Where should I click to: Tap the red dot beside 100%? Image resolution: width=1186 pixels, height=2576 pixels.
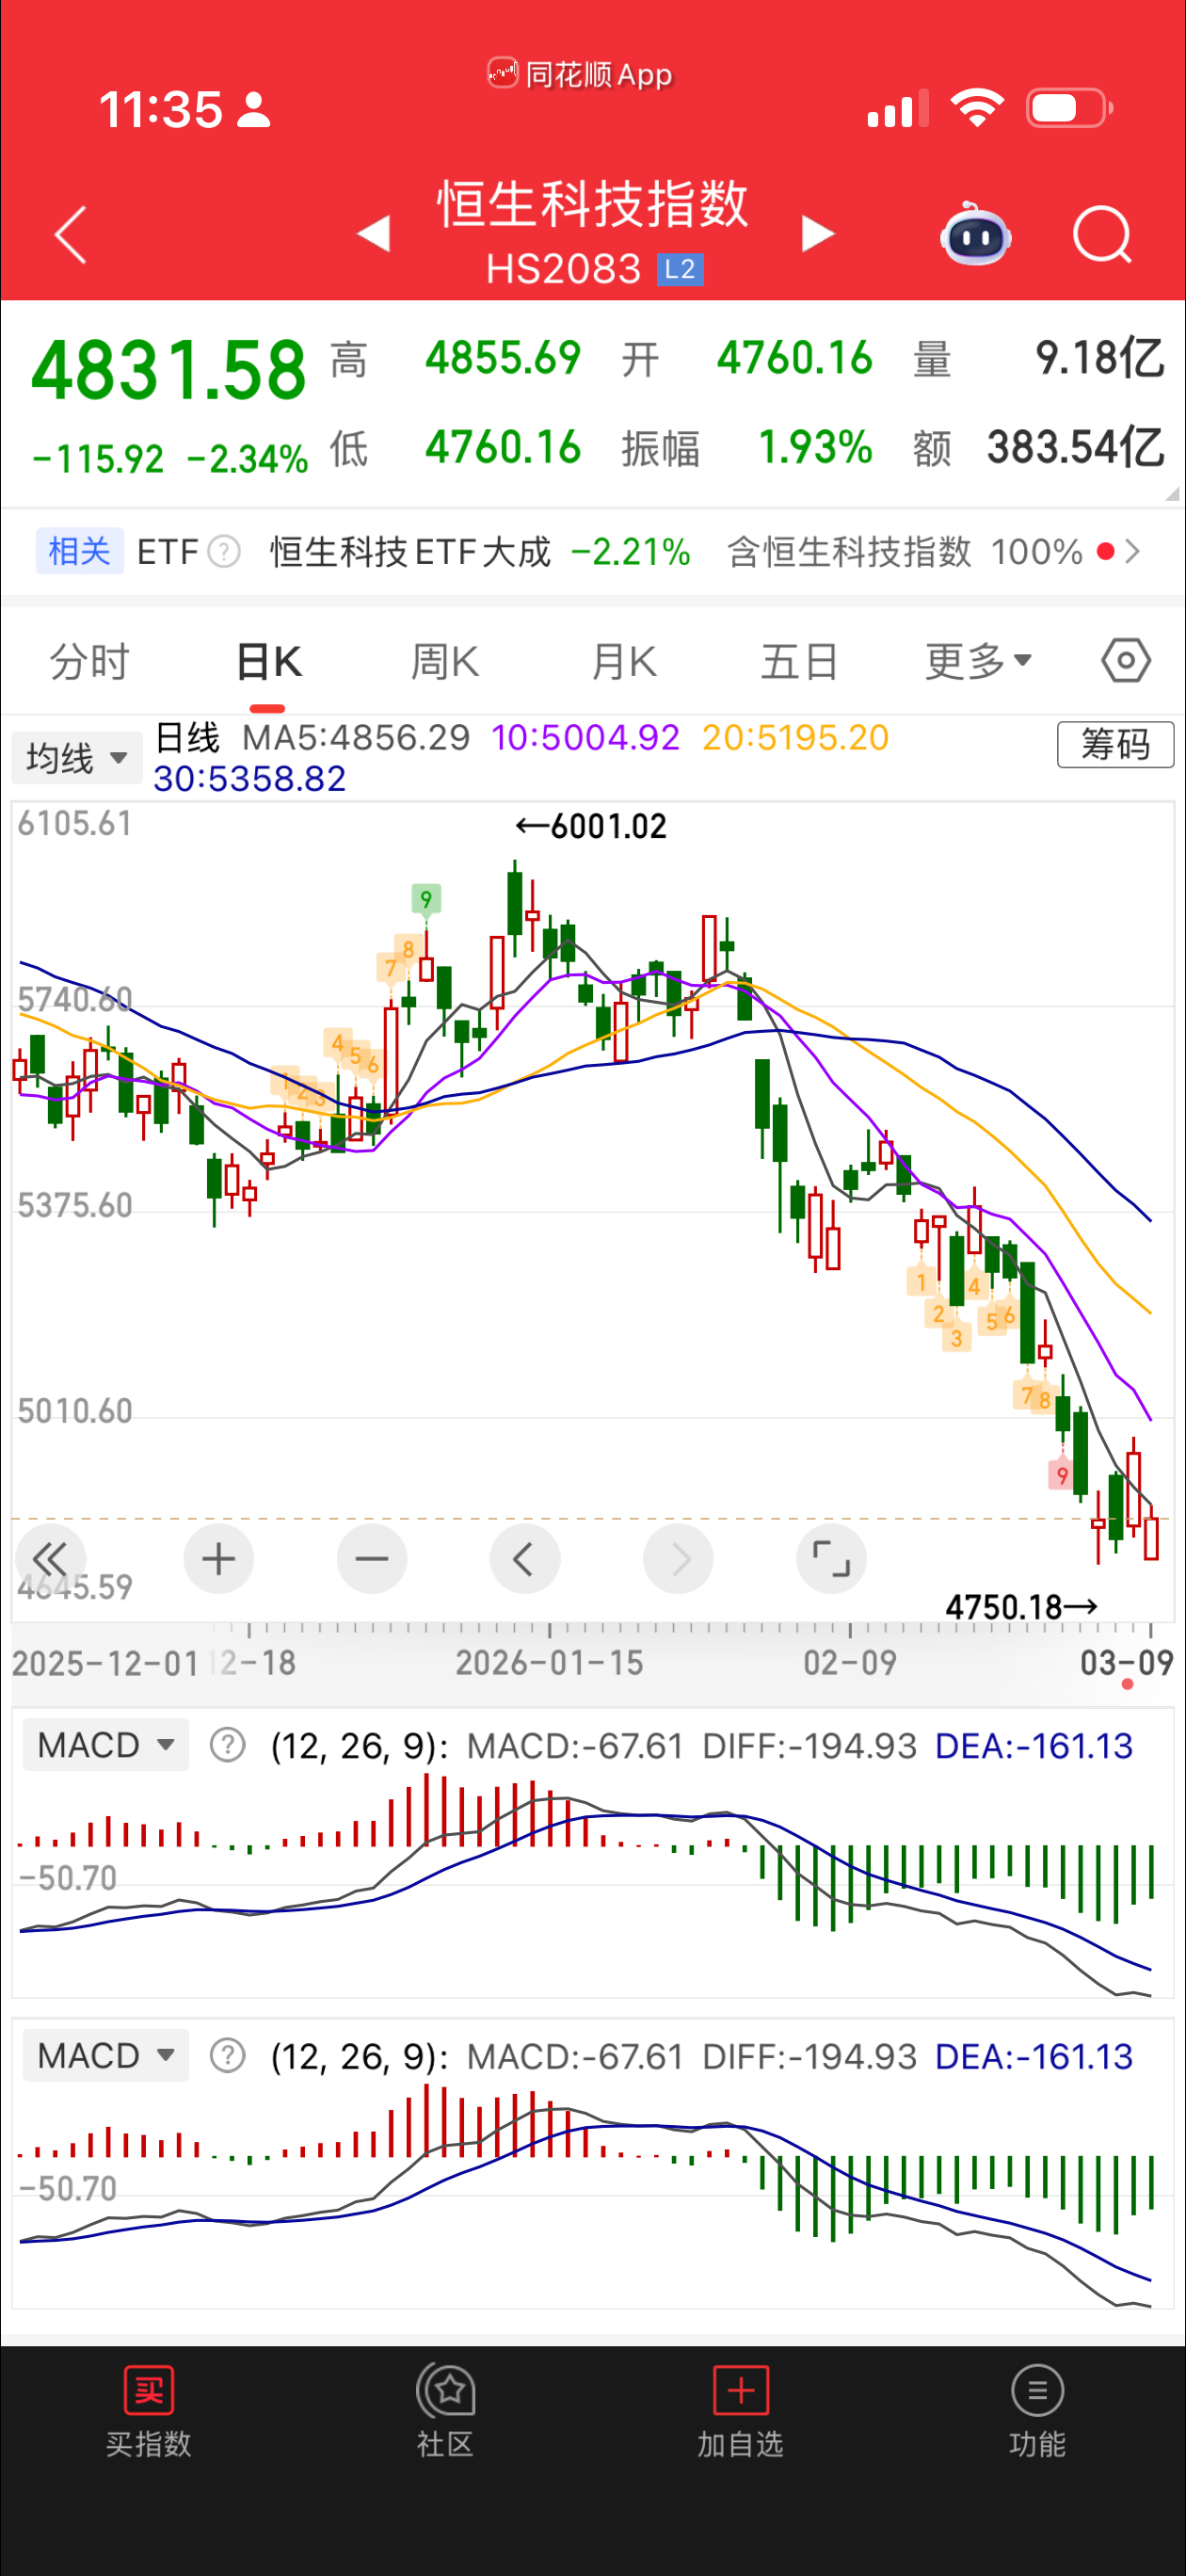click(1105, 551)
